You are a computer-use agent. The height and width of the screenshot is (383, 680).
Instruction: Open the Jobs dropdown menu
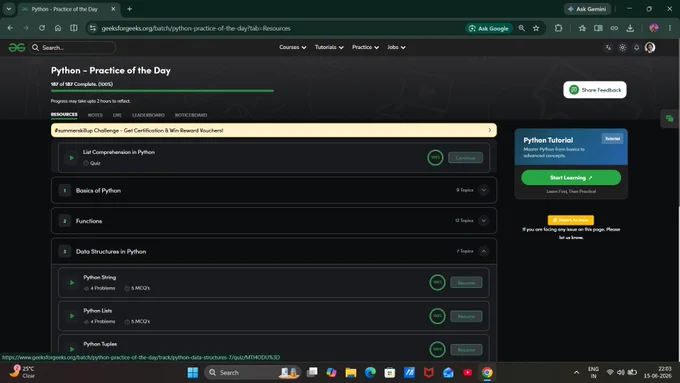coord(396,47)
